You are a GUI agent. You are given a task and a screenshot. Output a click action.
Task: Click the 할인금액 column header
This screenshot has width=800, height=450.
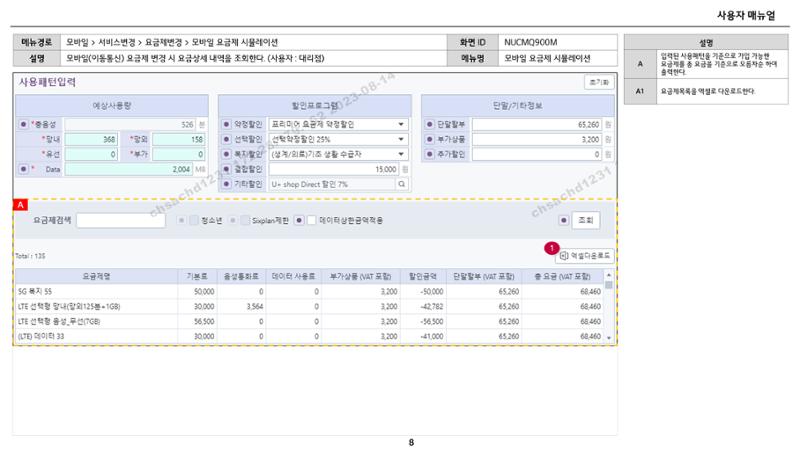[423, 276]
